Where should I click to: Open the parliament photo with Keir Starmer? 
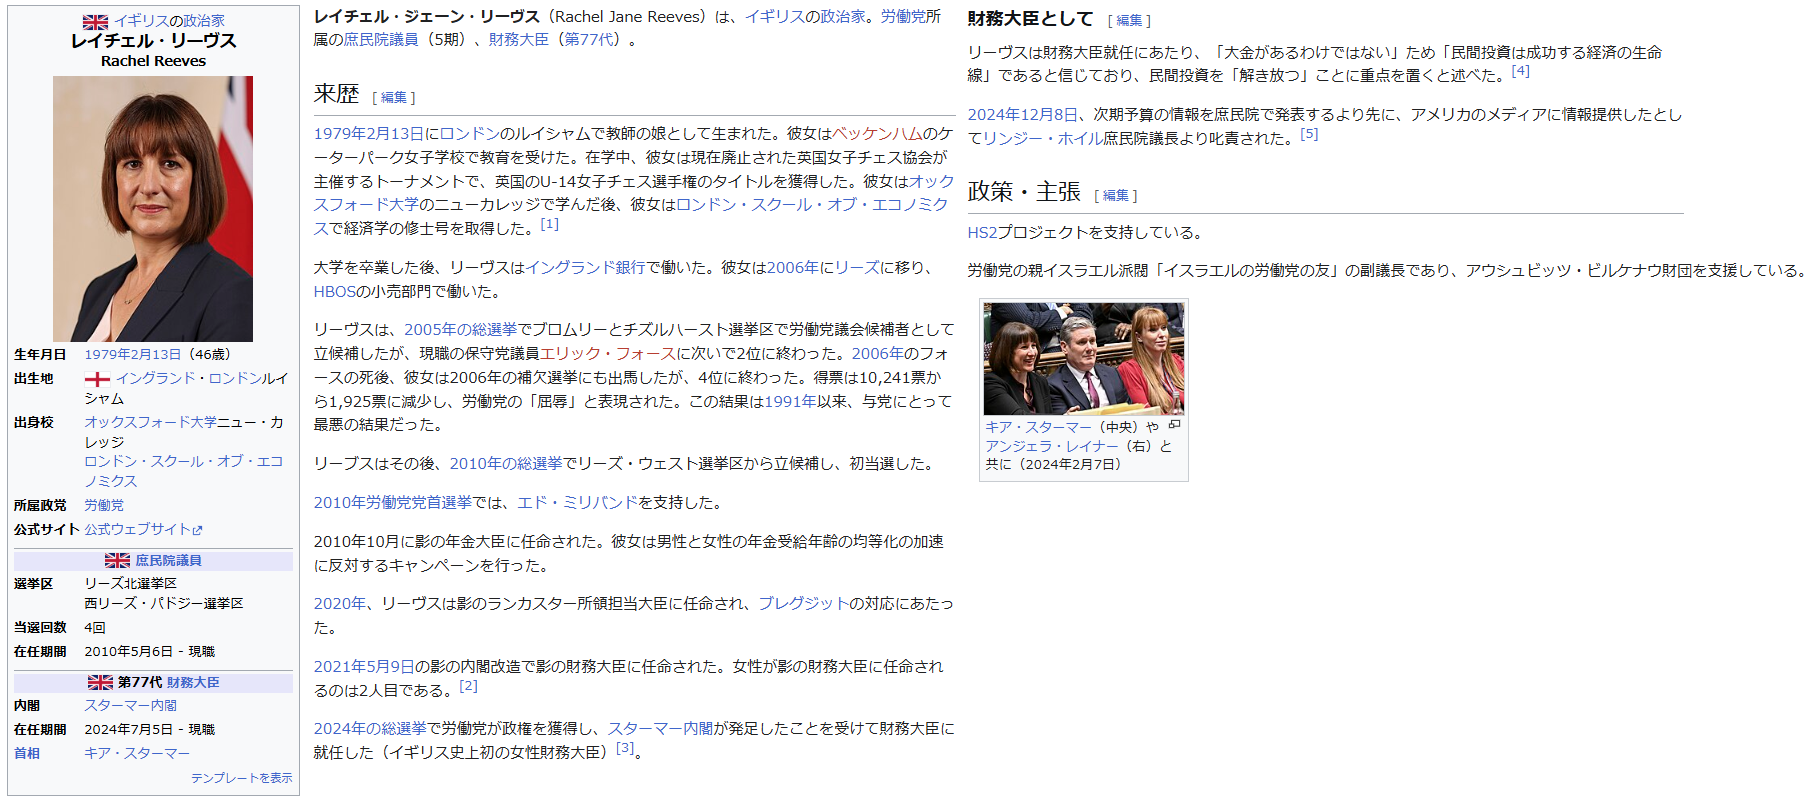tap(1083, 359)
